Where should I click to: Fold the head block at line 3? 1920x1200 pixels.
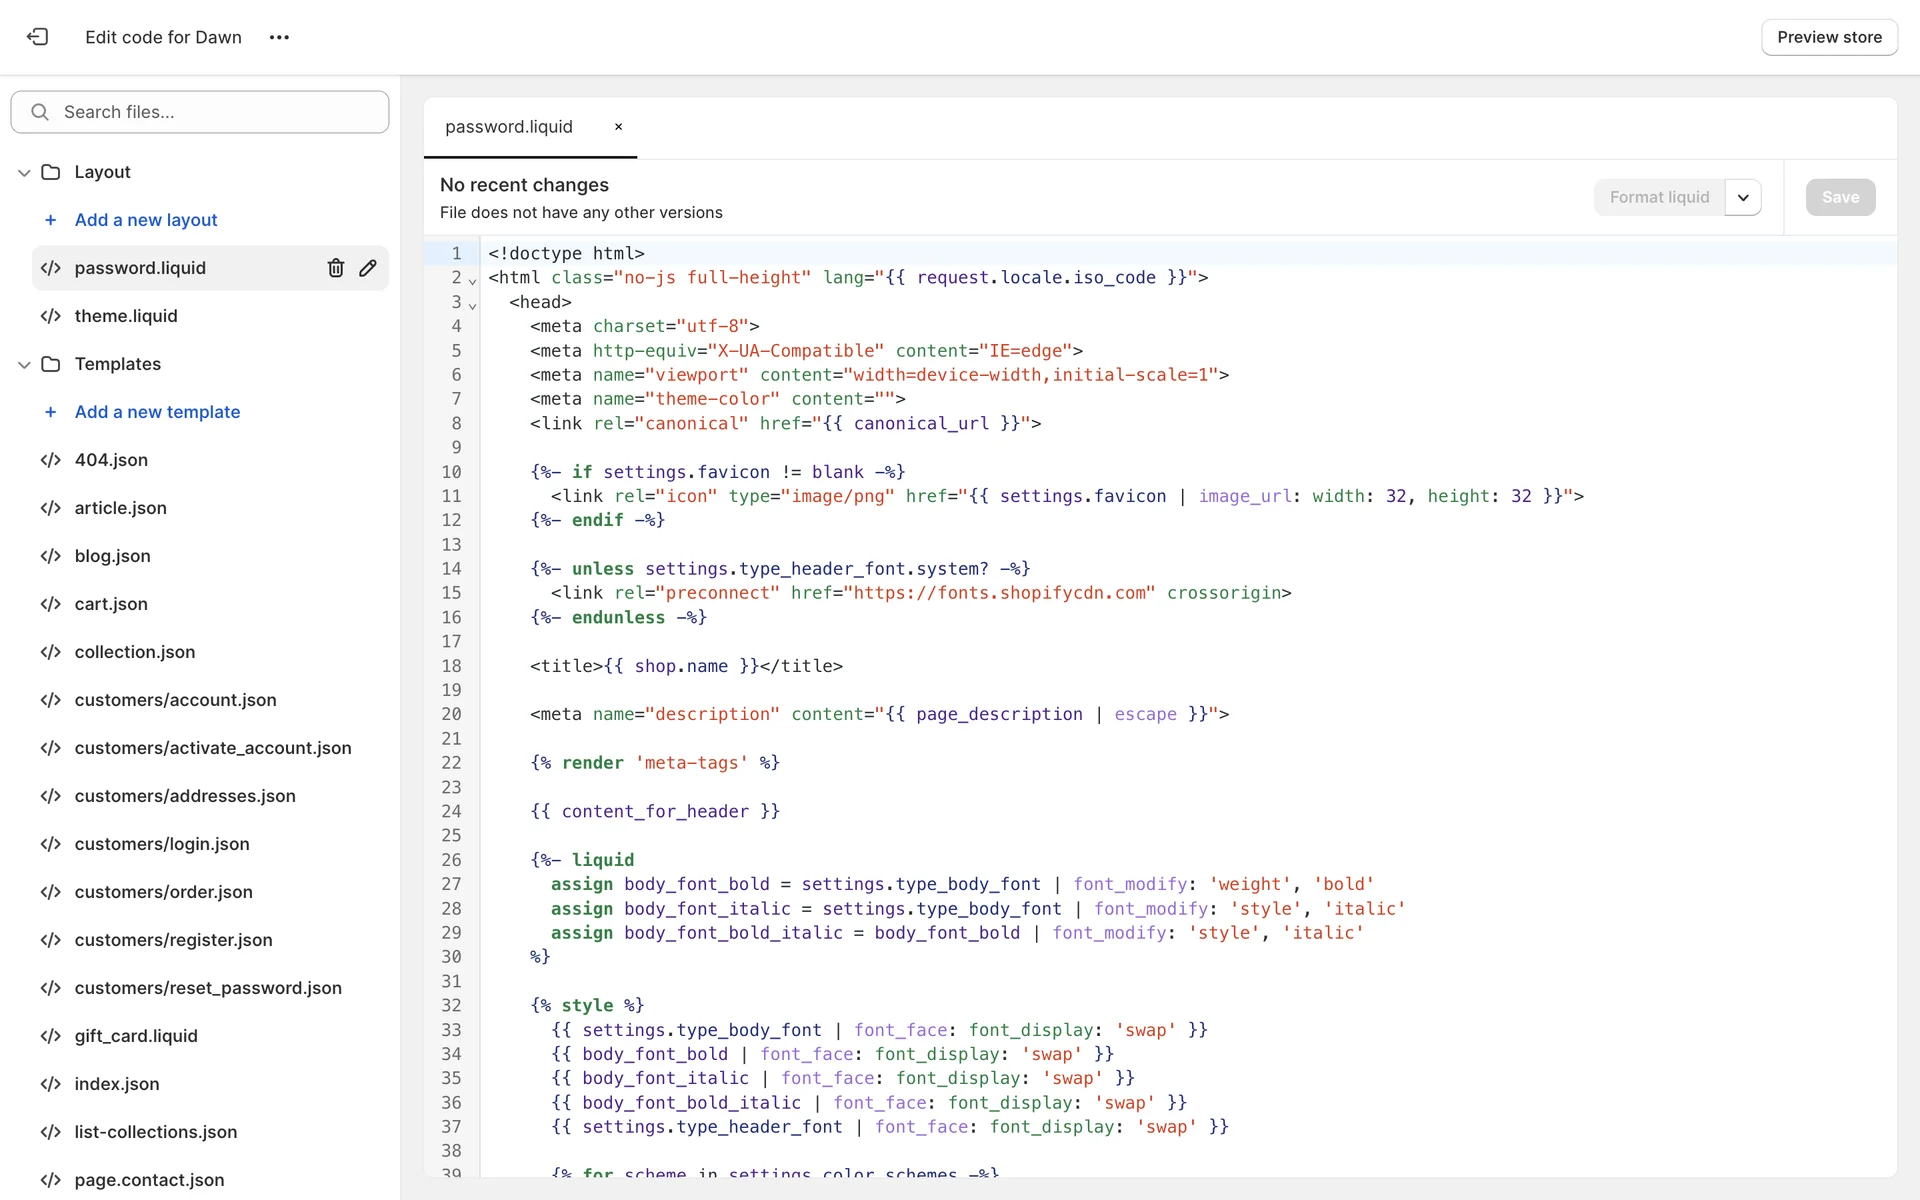click(473, 305)
